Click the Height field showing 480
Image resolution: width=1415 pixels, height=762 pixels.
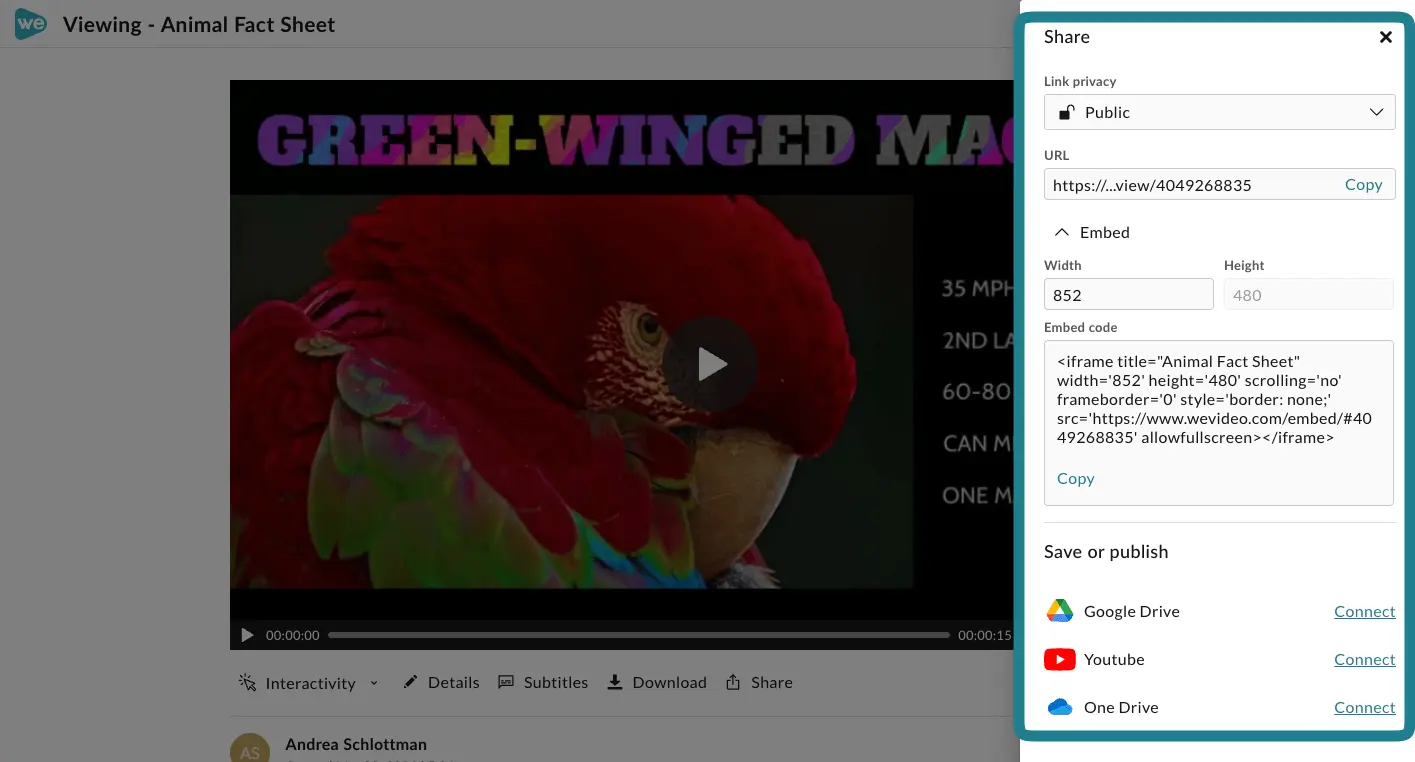pyautogui.click(x=1309, y=294)
